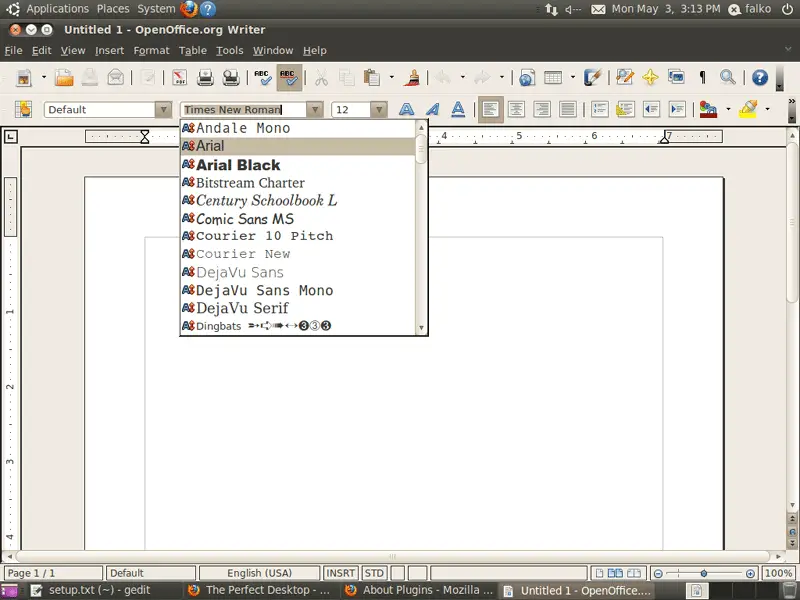Toggle Underline formatting
This screenshot has width=800, height=600.
coord(458,109)
